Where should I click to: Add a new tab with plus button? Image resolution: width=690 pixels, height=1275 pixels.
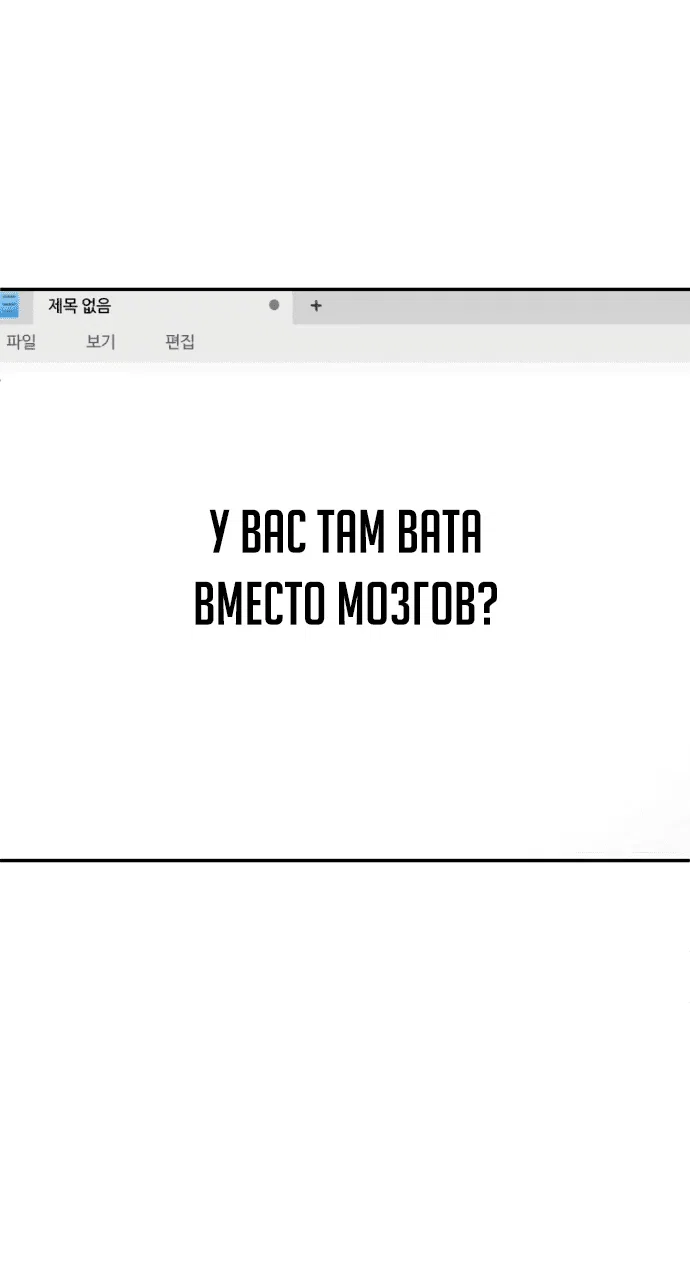[x=316, y=306]
